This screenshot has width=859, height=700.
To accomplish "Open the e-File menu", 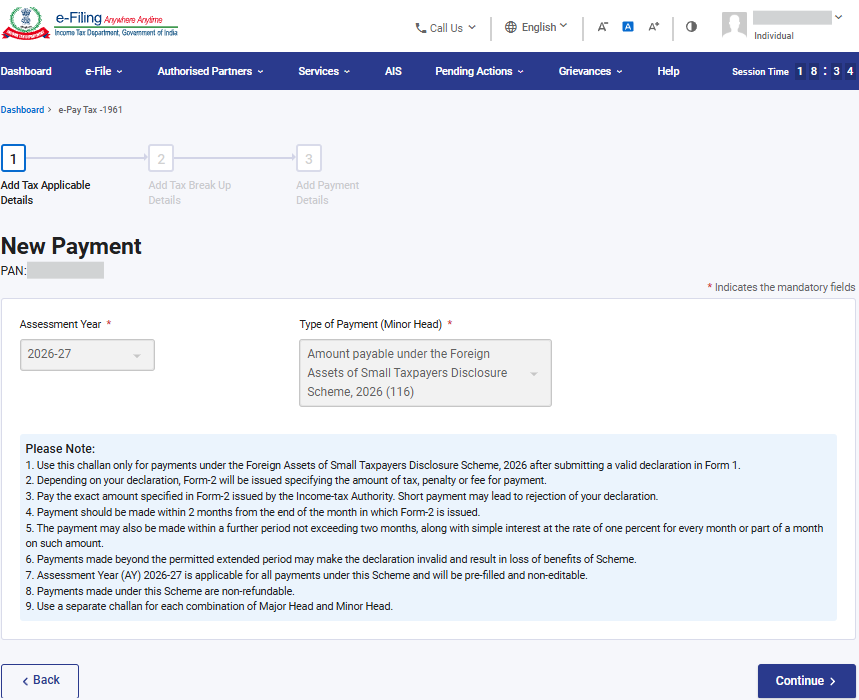I will click(104, 71).
